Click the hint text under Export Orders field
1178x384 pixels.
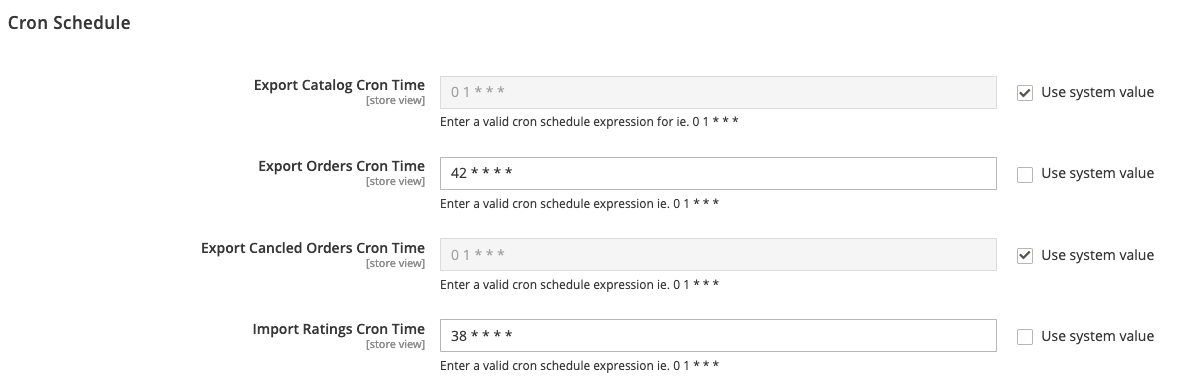point(579,204)
